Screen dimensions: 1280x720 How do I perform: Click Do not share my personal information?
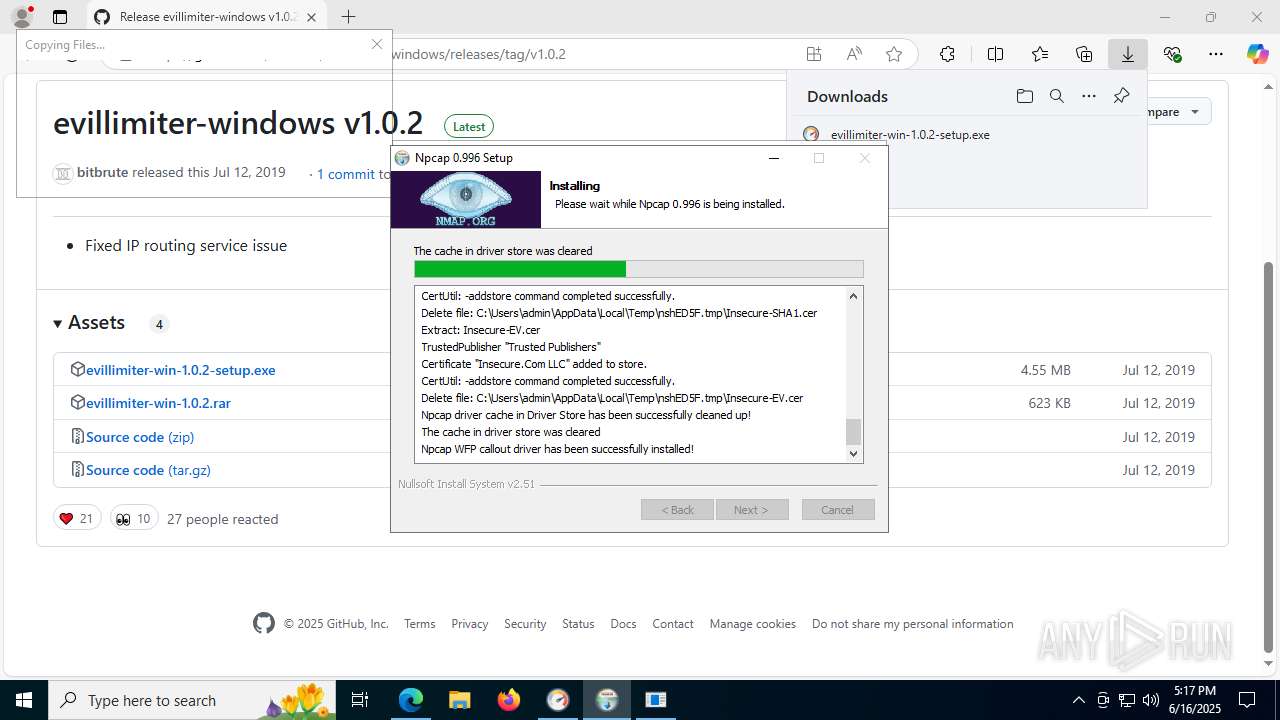913,624
